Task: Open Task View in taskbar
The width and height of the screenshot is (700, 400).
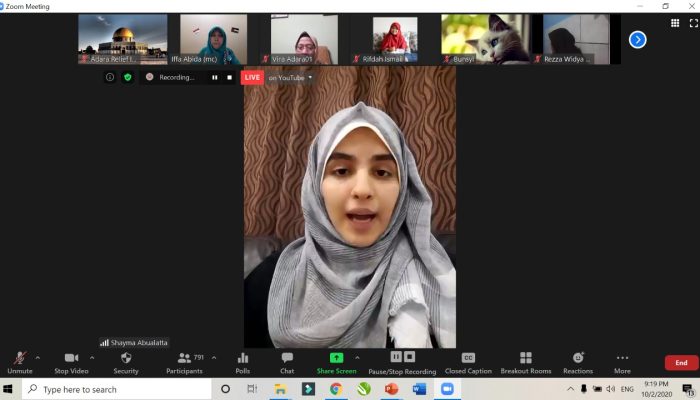Action: point(252,389)
